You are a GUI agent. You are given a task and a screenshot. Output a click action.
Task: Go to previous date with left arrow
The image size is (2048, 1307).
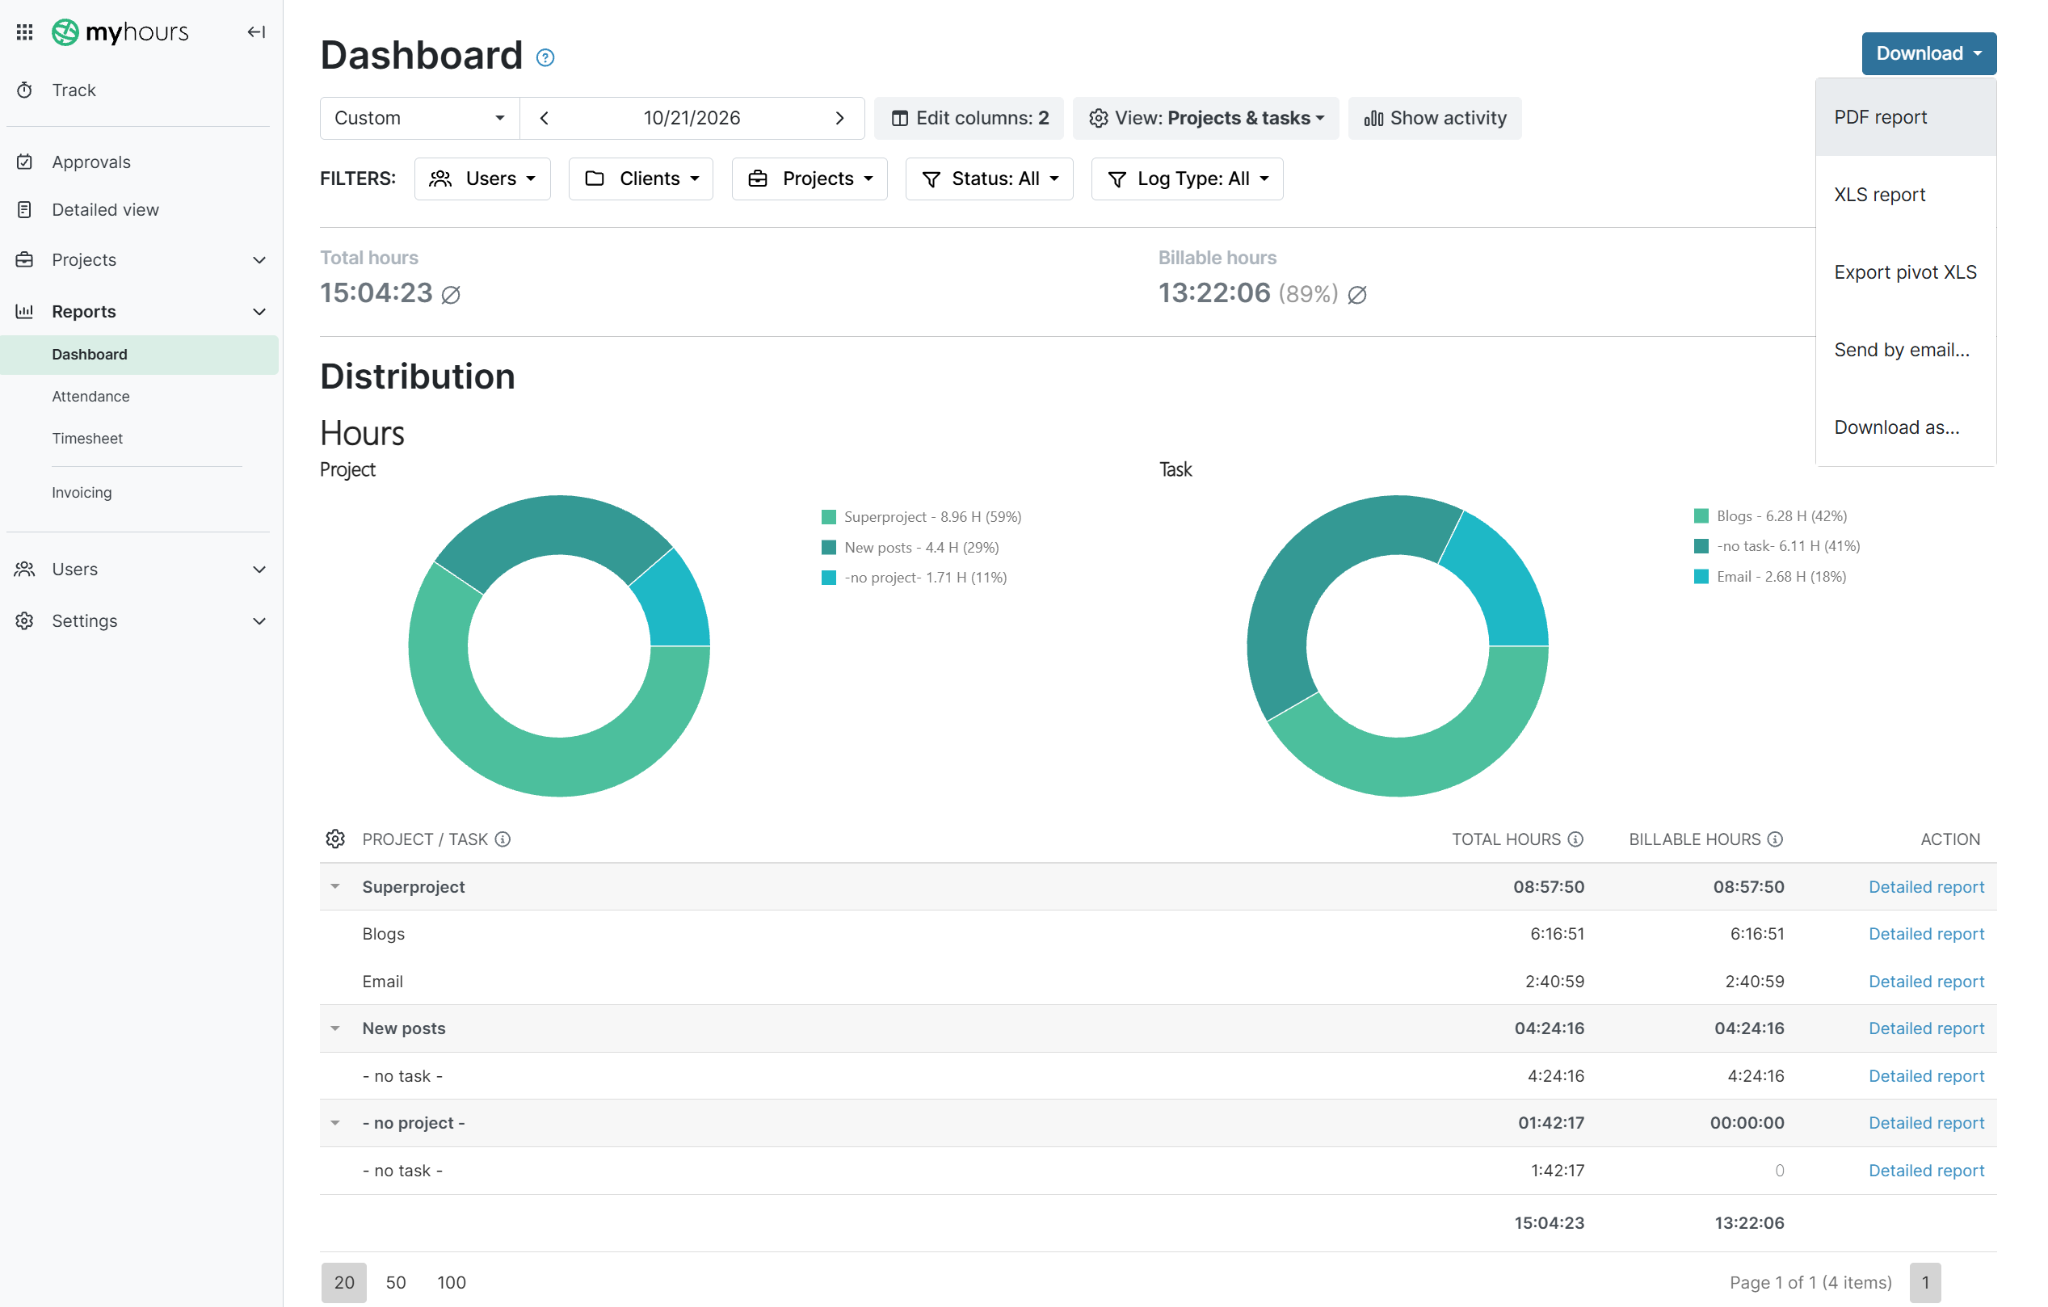point(544,118)
